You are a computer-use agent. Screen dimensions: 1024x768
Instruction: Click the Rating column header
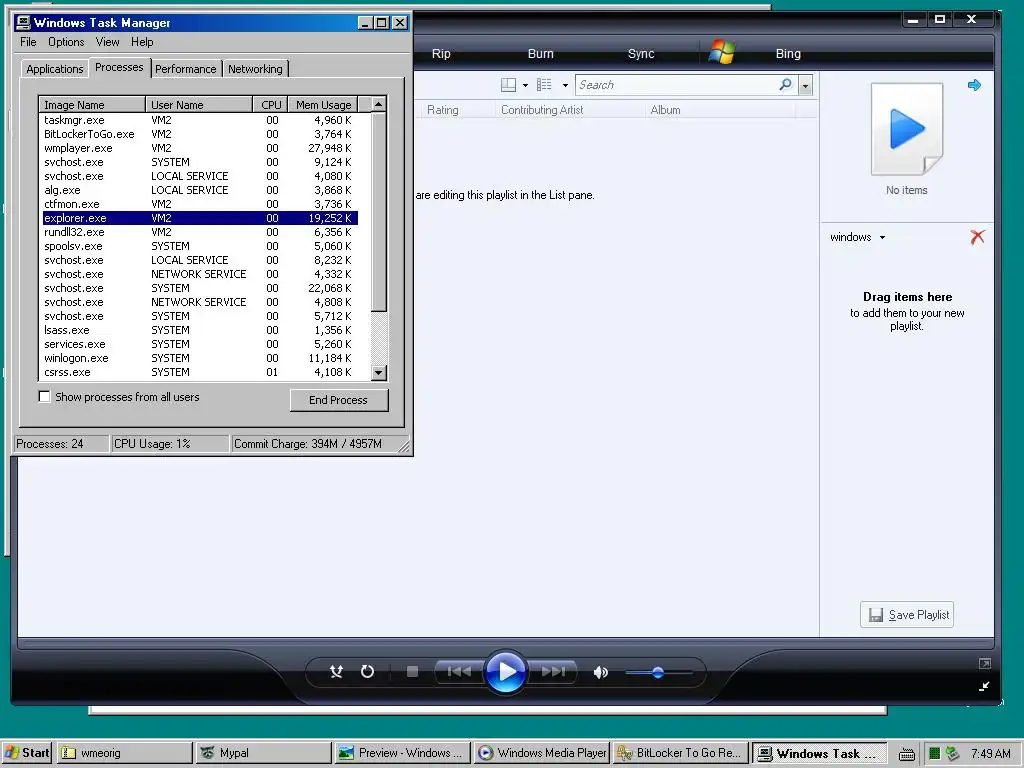click(x=443, y=110)
